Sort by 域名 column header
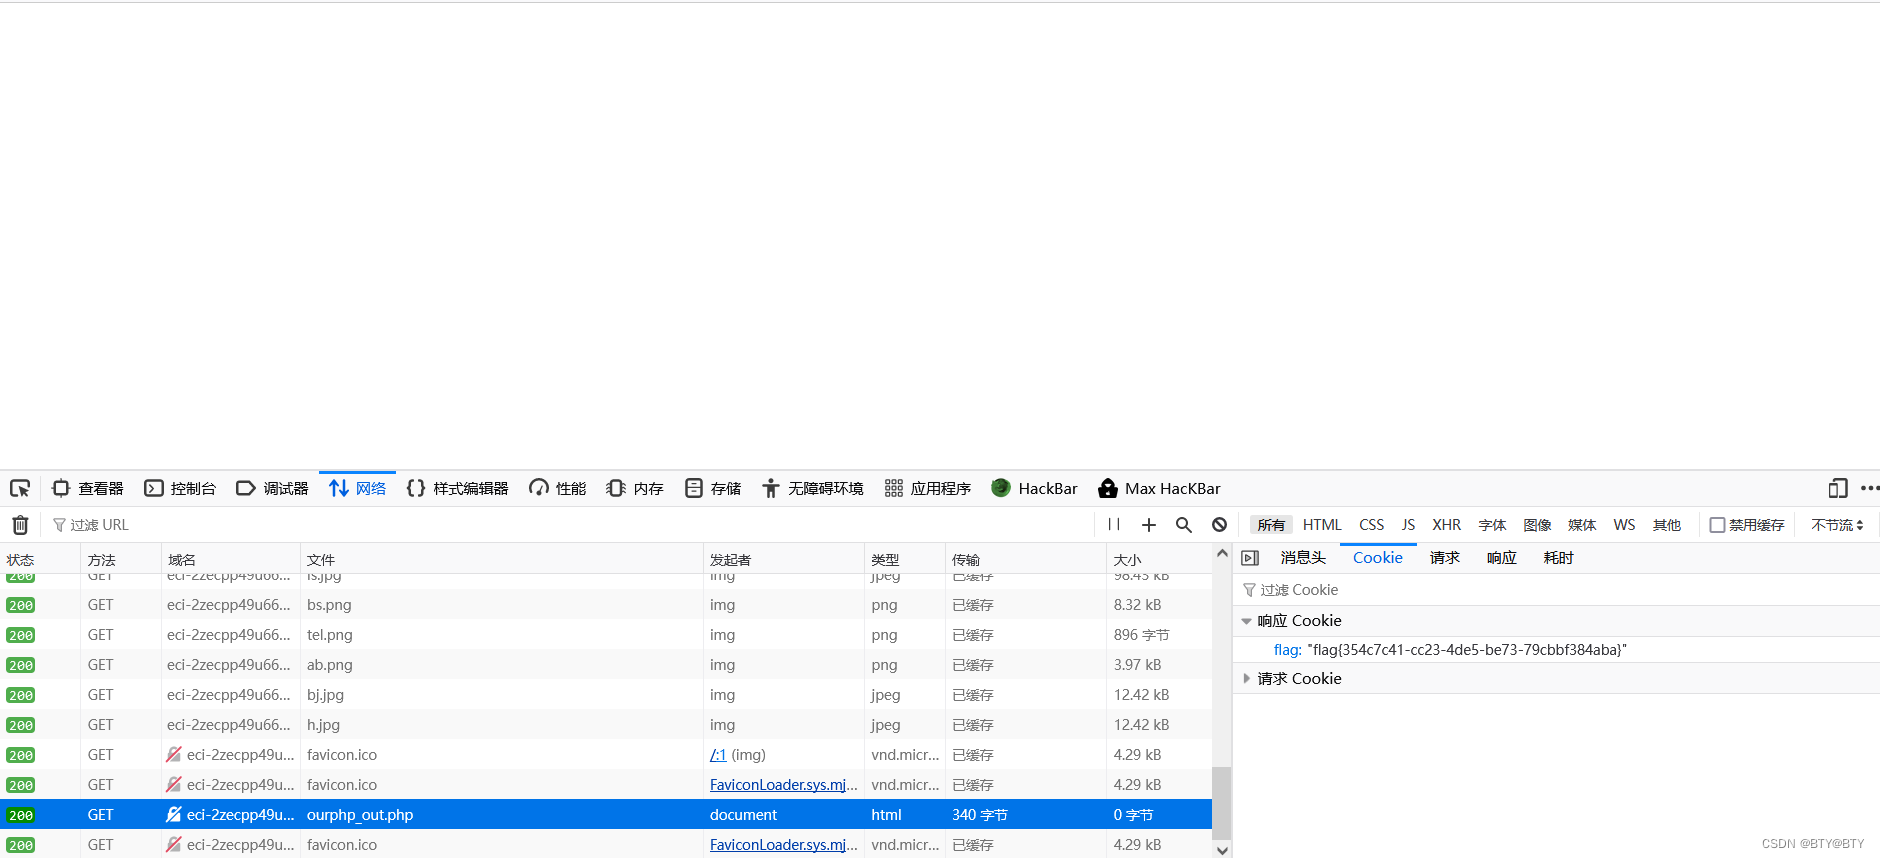 231,559
